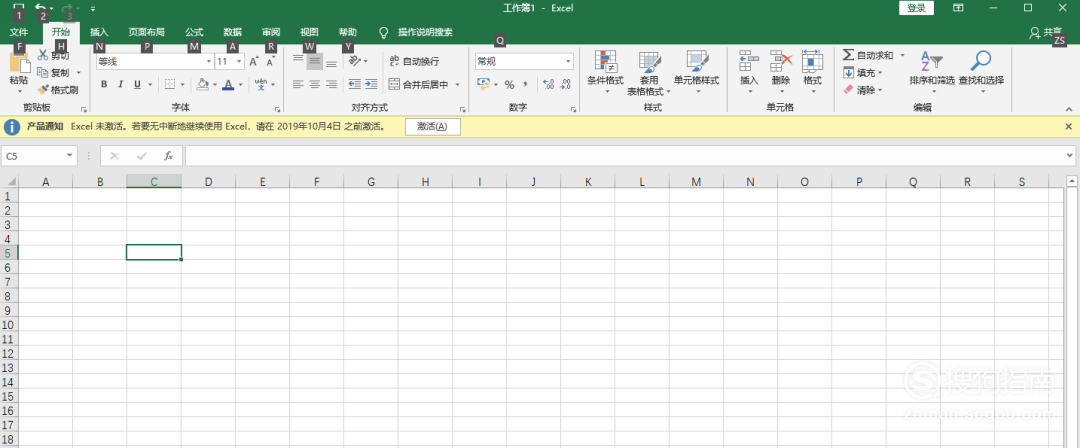Open the Font group dialog launcher
This screenshot has width=1080, height=448.
(x=278, y=110)
